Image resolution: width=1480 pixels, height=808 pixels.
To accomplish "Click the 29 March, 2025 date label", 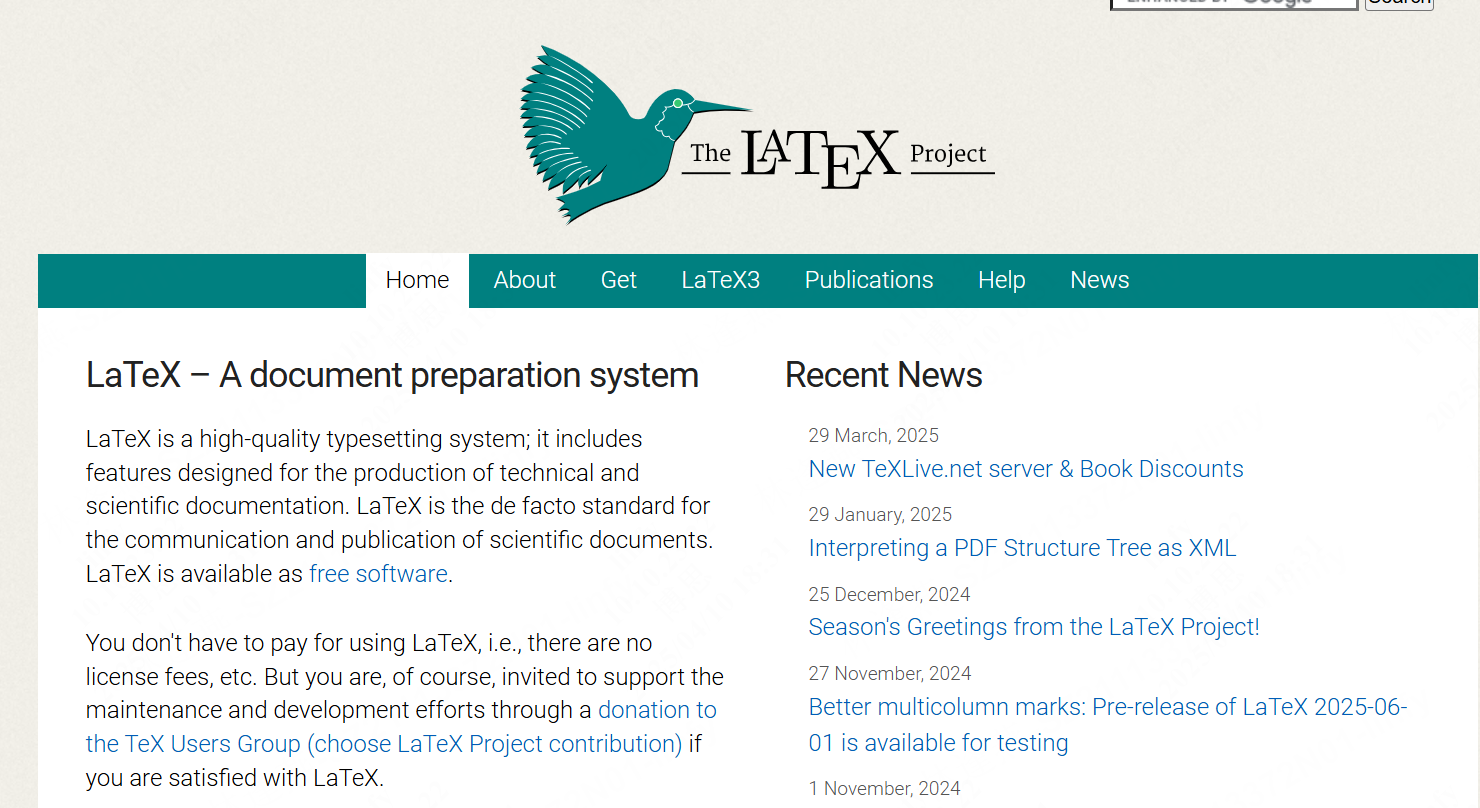I will click(x=874, y=435).
